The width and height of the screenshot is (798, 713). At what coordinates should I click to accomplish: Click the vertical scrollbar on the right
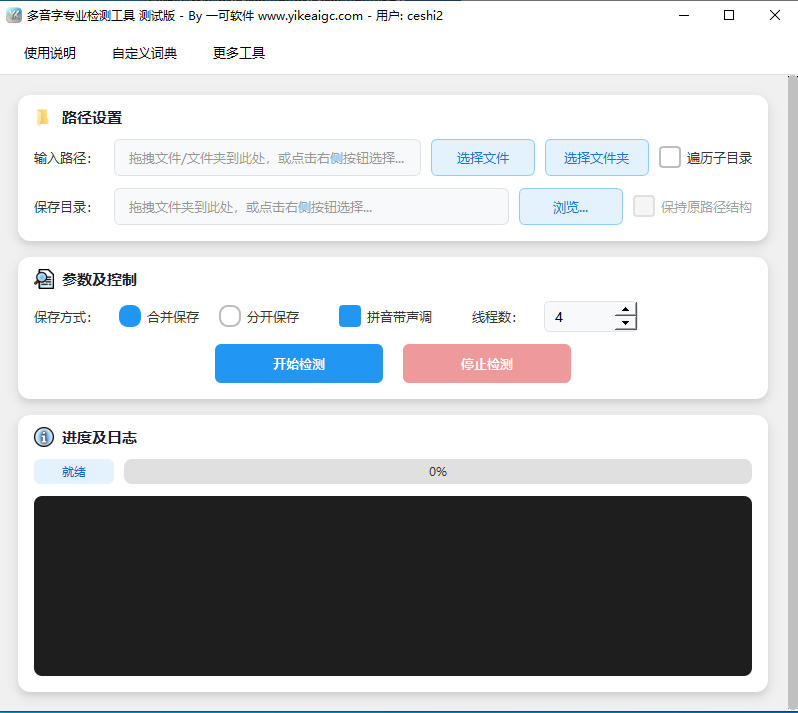pyautogui.click(x=792, y=392)
